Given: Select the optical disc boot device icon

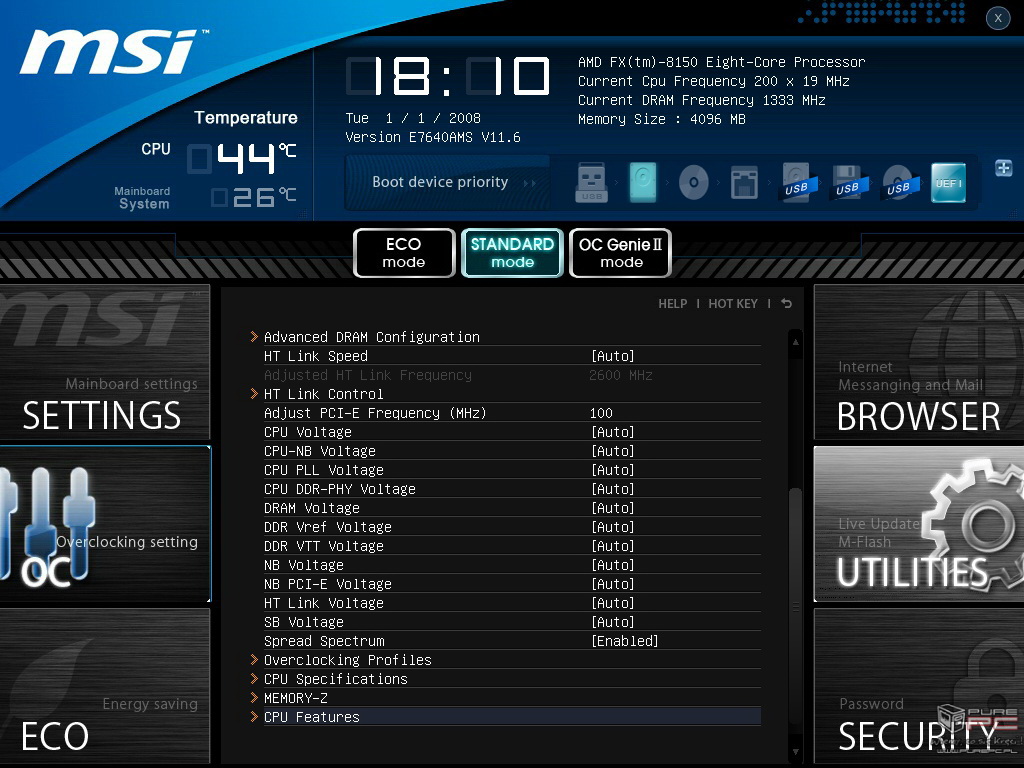Looking at the screenshot, I should click(x=693, y=183).
